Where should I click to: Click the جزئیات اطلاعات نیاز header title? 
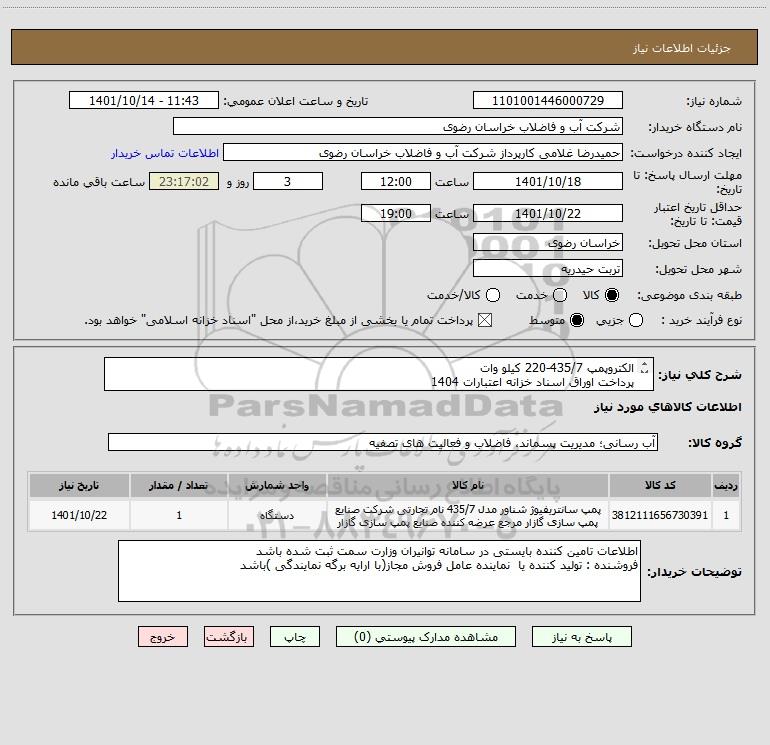click(x=682, y=48)
